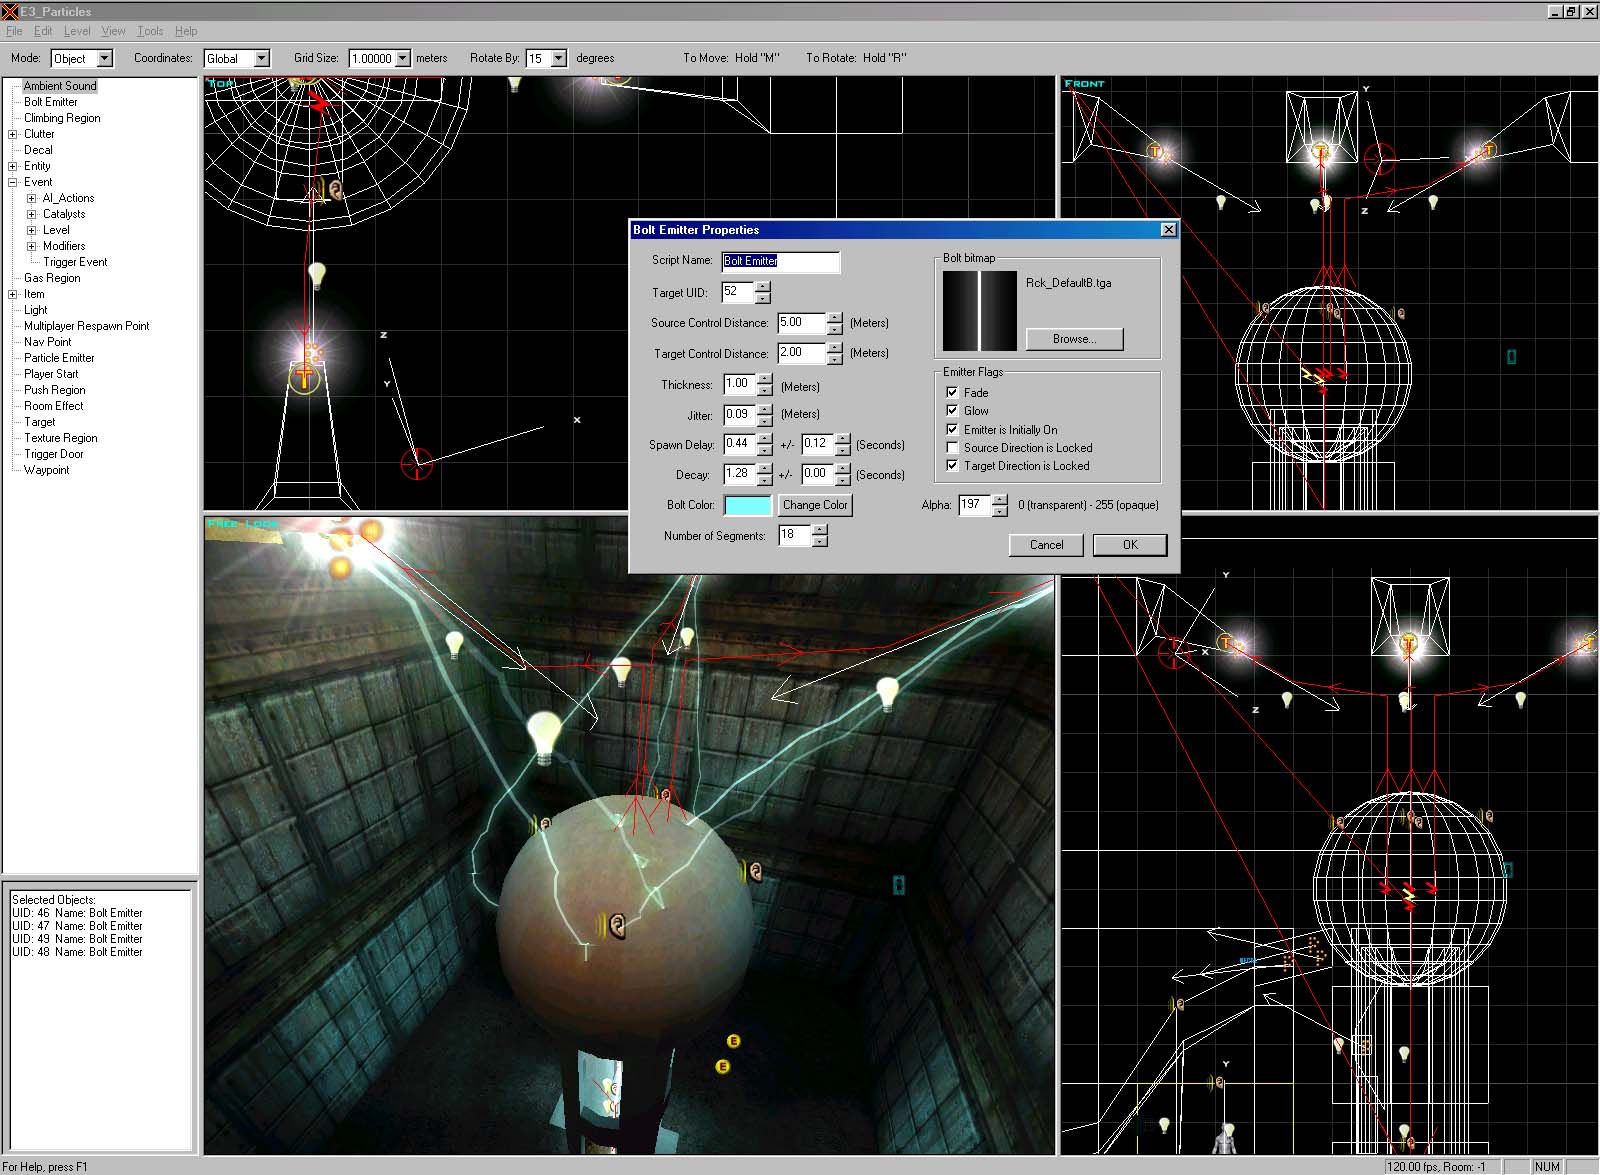Click the Browse... button for bolt bitmap
Viewport: 1600px width, 1175px height.
coord(1074,339)
